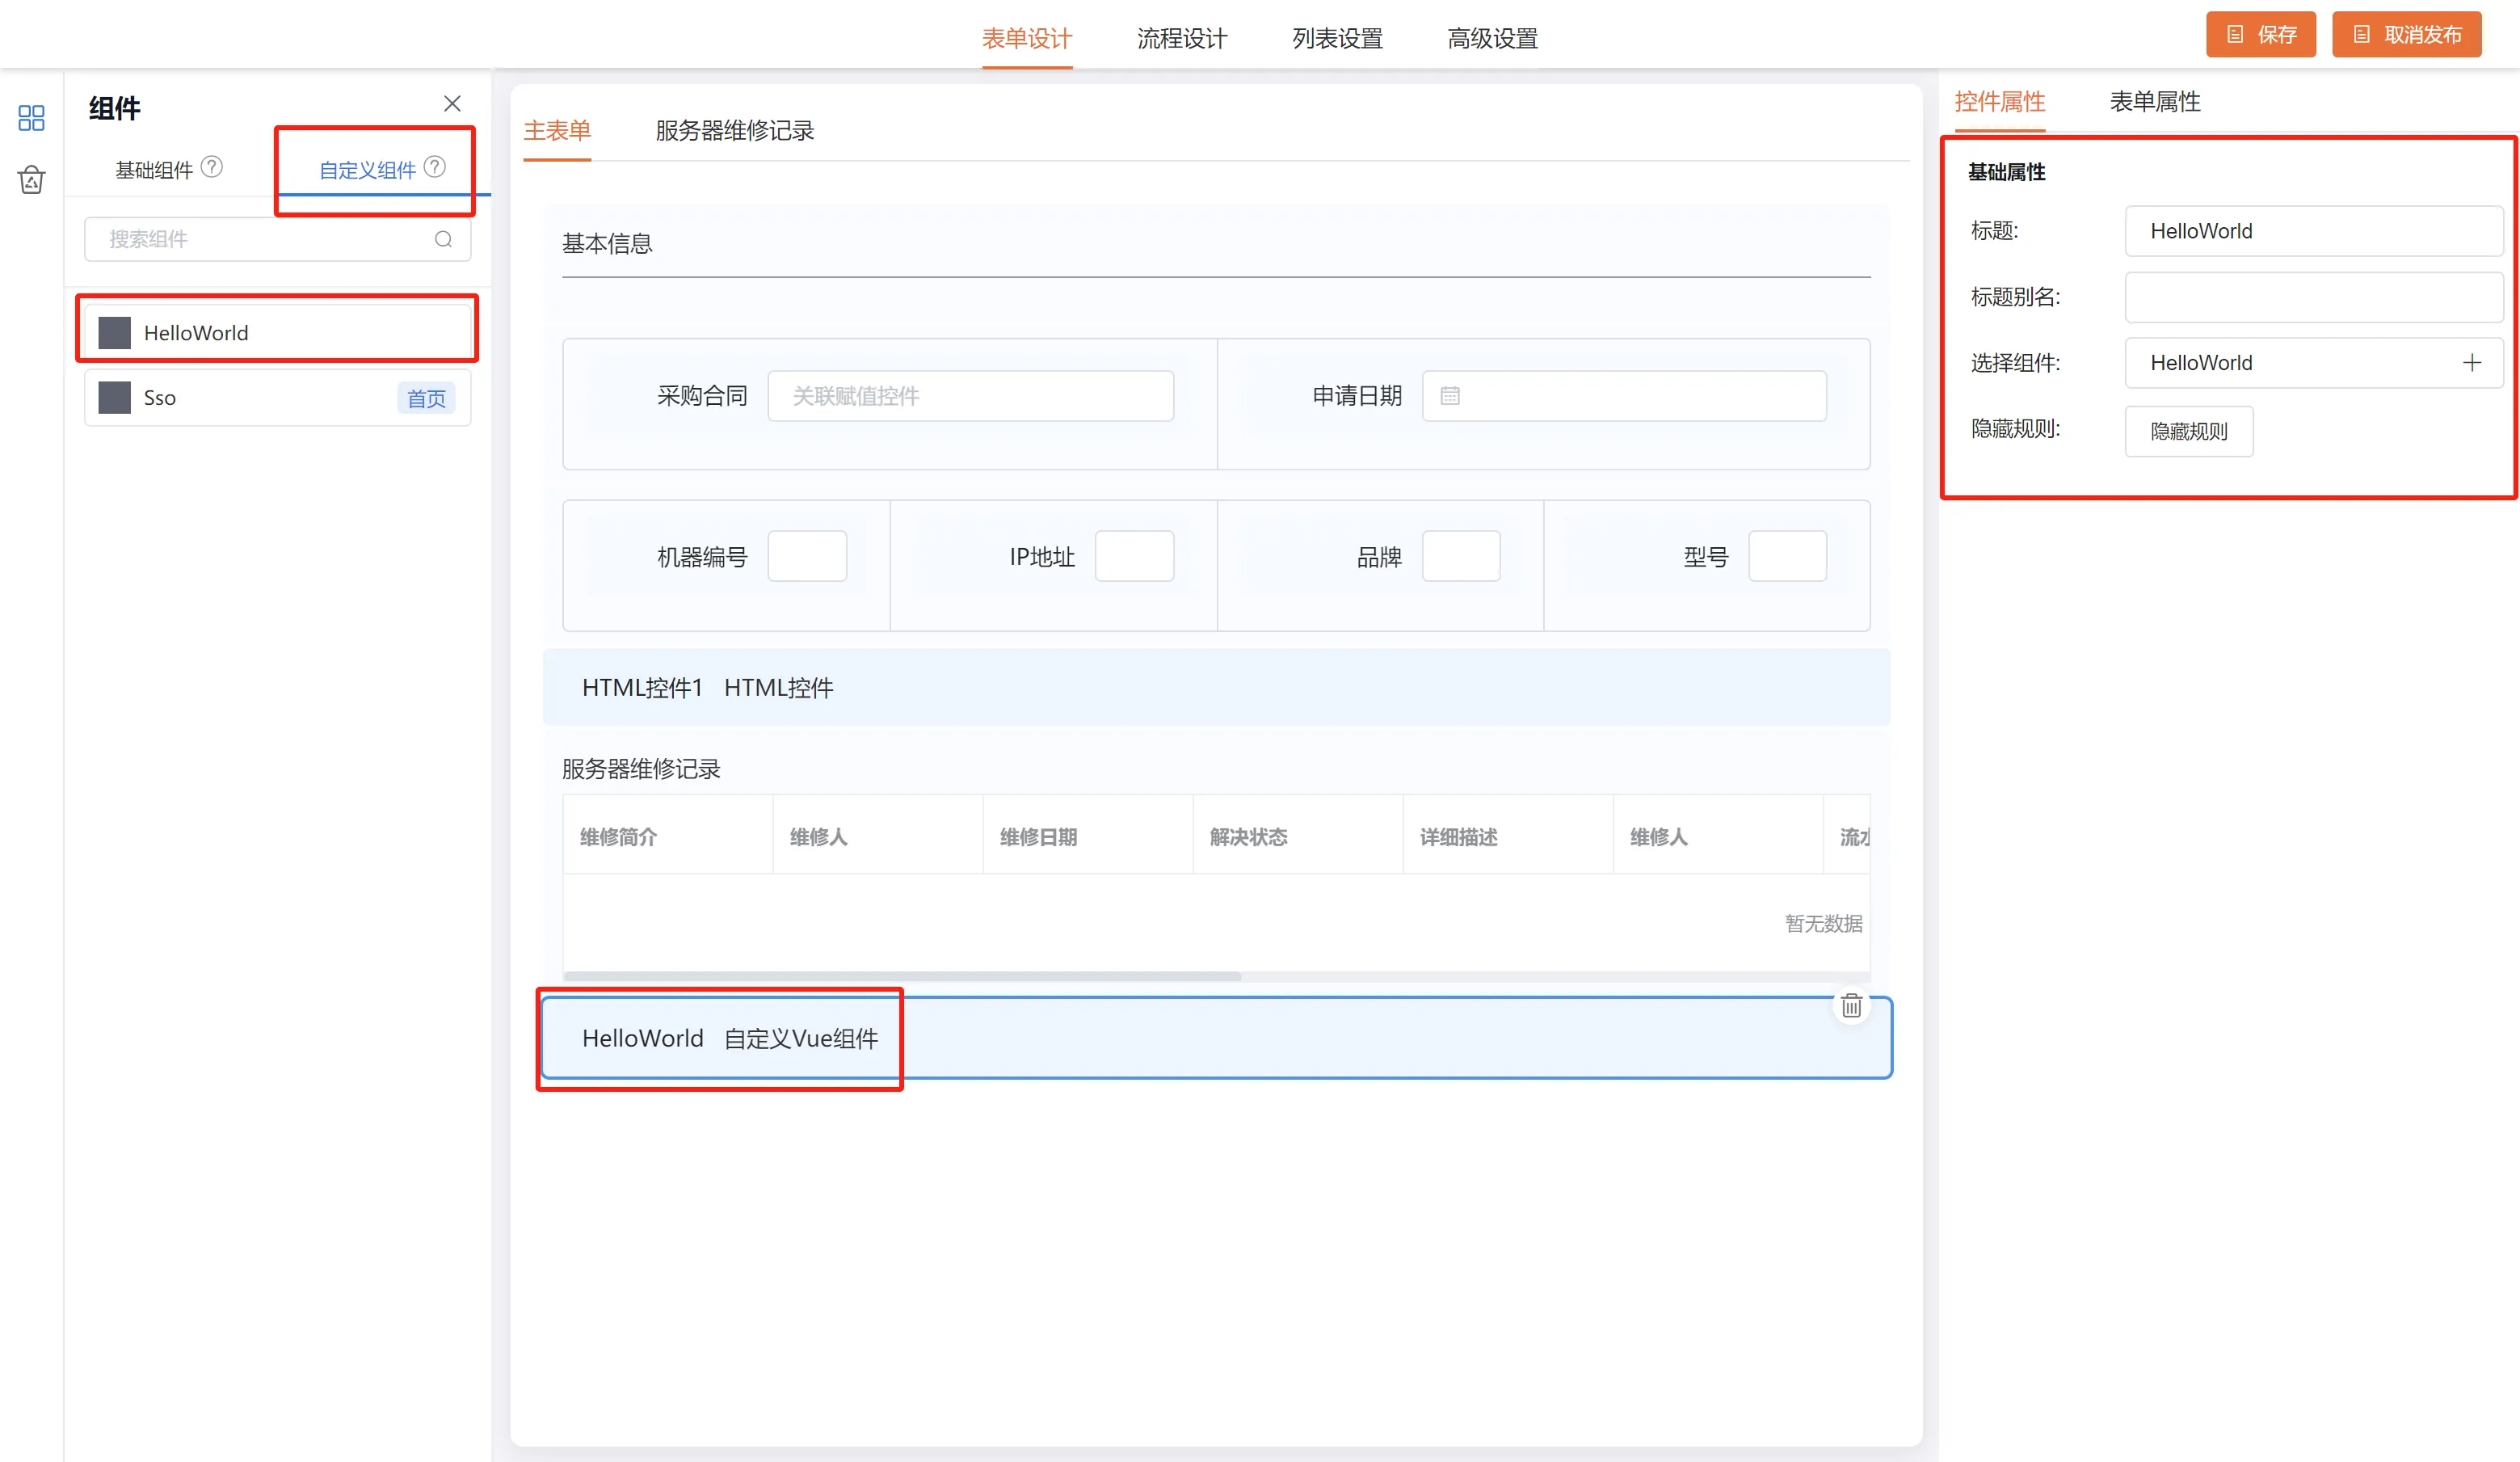Screen dimensions: 2520x1462
Task: Switch to 基础组件 tab
Action: coord(154,170)
